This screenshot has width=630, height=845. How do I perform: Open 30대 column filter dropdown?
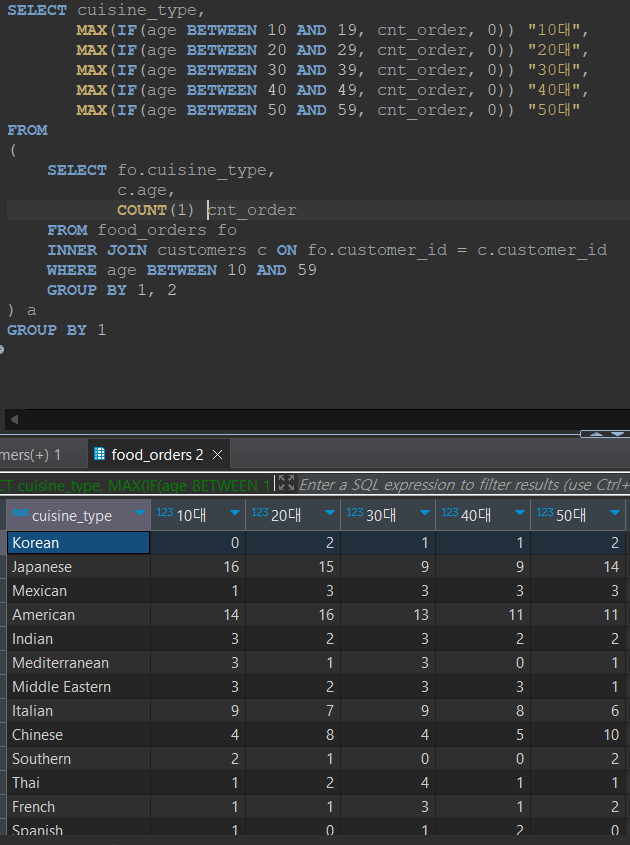[x=425, y=512]
